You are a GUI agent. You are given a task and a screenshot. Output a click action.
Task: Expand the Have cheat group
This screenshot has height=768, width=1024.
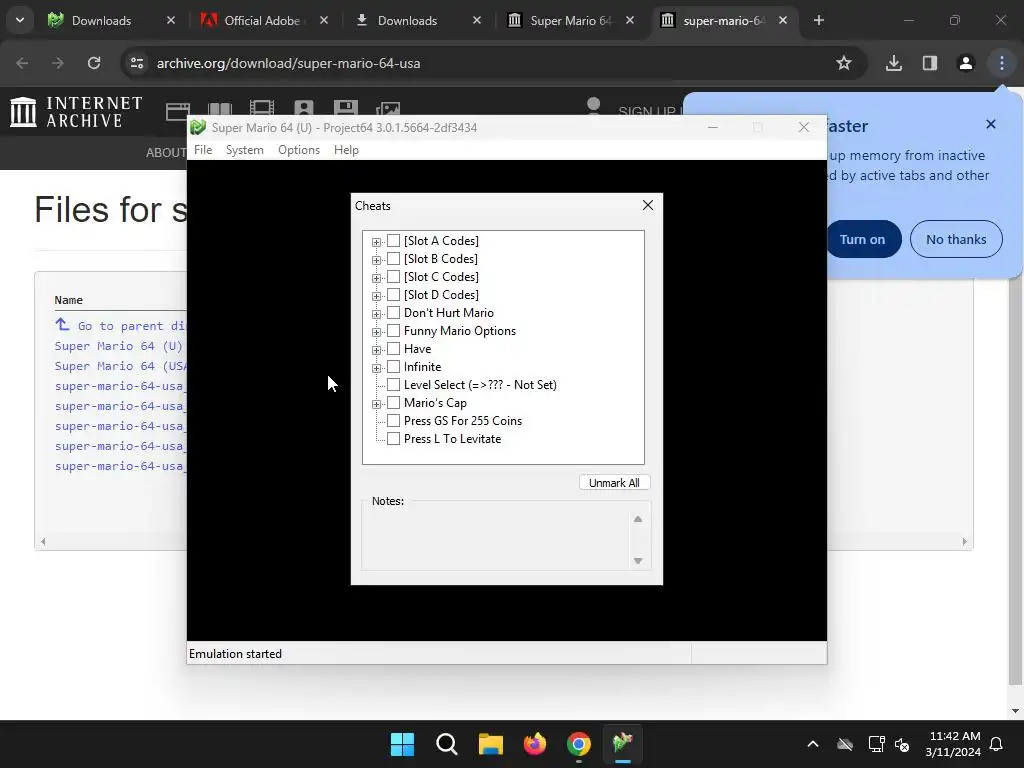pos(376,350)
